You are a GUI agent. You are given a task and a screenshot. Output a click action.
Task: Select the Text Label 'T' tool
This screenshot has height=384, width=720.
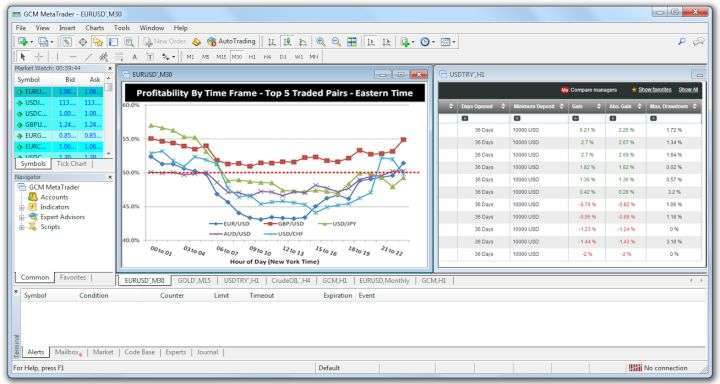point(150,57)
